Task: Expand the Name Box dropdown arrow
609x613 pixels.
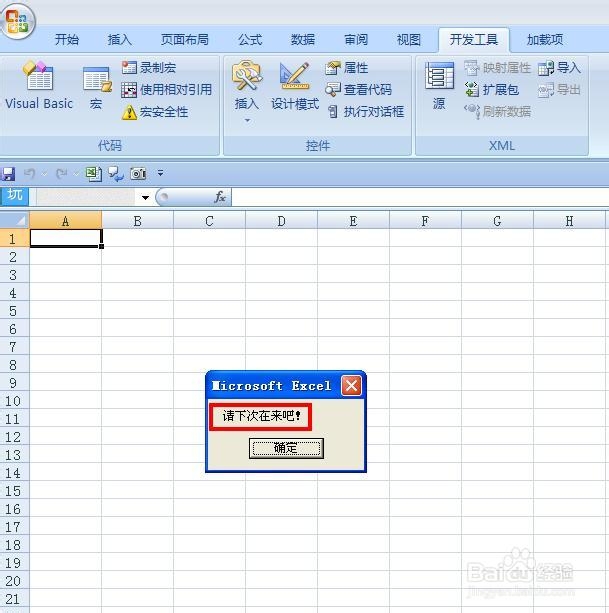Action: [145, 197]
